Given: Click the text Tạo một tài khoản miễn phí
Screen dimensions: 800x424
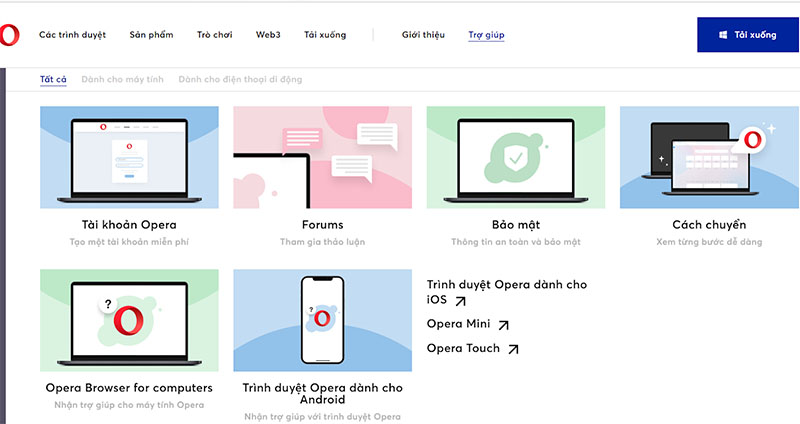Looking at the screenshot, I should (129, 242).
